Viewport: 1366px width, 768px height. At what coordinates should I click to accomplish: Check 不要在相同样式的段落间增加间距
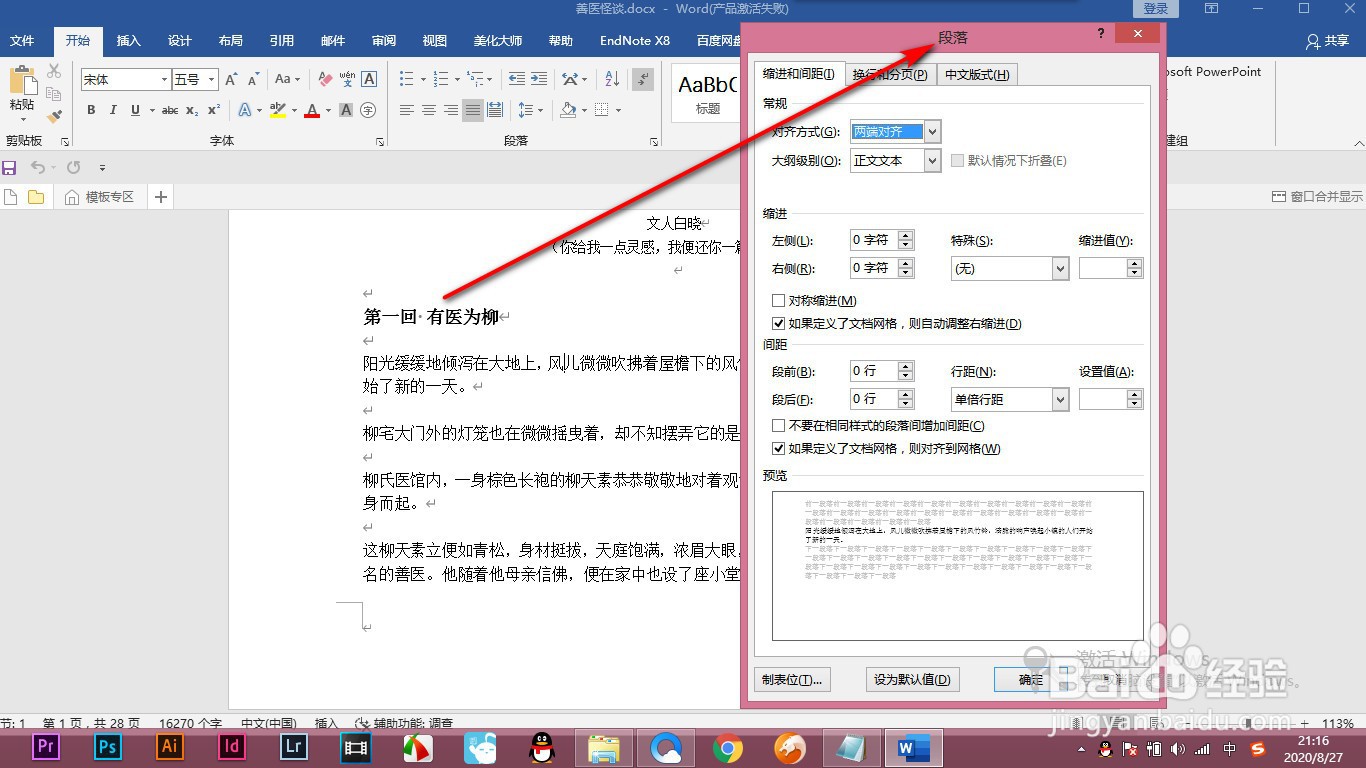coord(778,425)
